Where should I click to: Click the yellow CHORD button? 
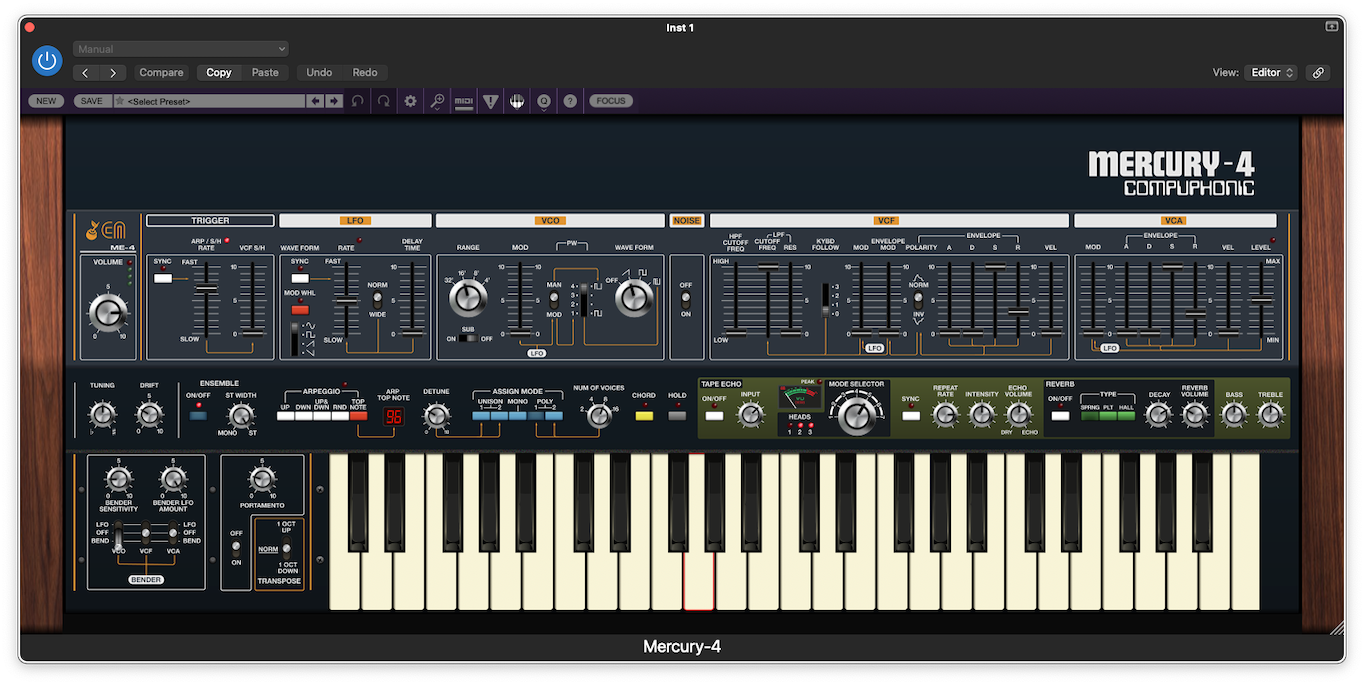tap(644, 416)
